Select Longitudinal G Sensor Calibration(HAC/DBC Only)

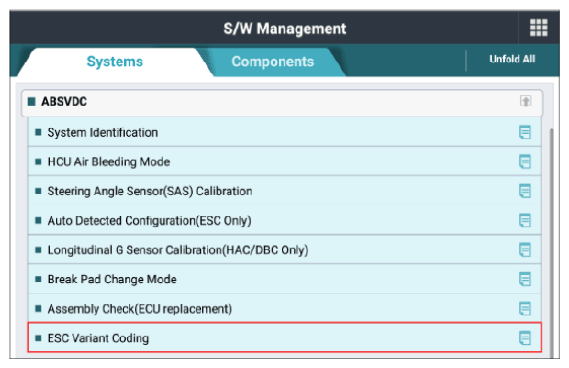(x=284, y=250)
